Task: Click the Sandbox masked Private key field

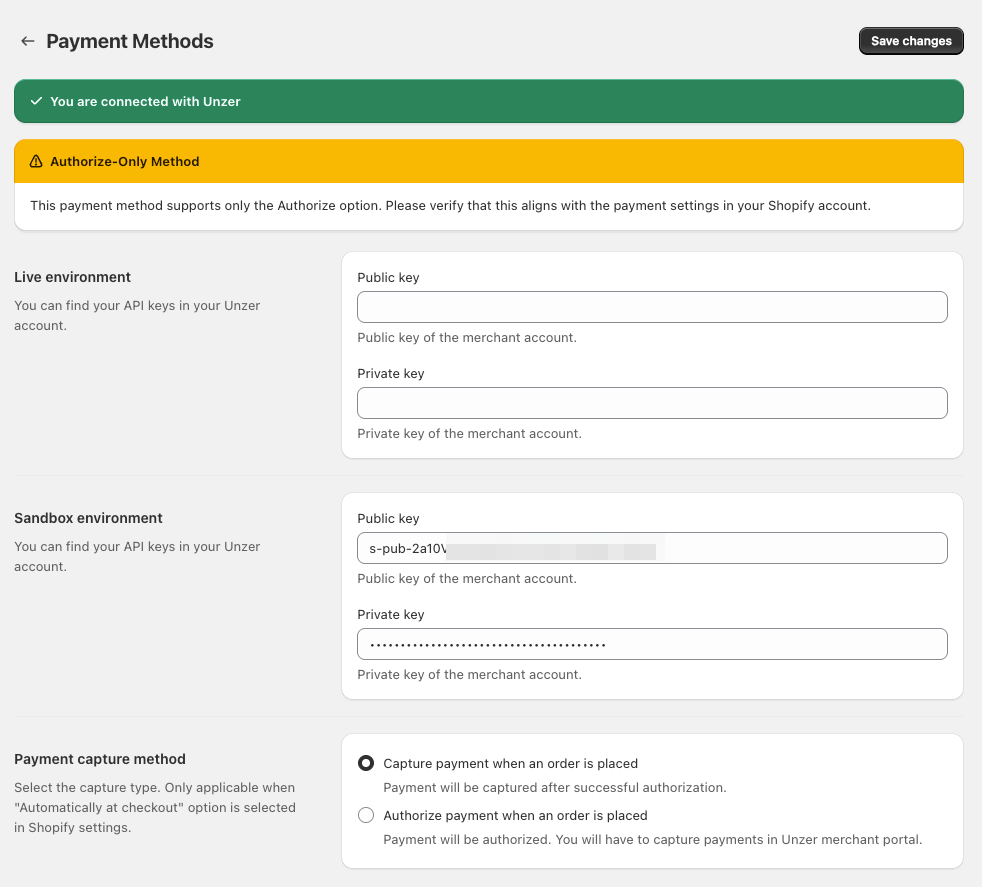Action: tap(652, 644)
